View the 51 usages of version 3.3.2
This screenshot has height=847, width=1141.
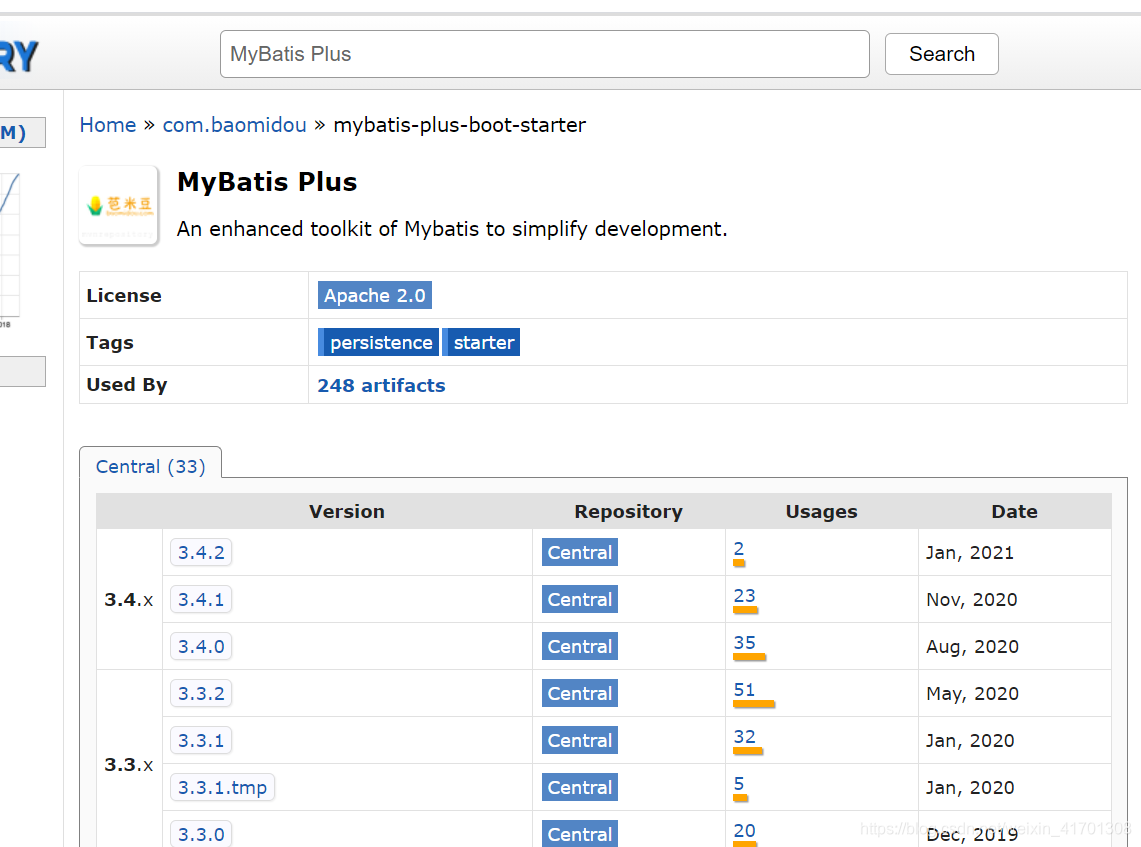click(744, 690)
